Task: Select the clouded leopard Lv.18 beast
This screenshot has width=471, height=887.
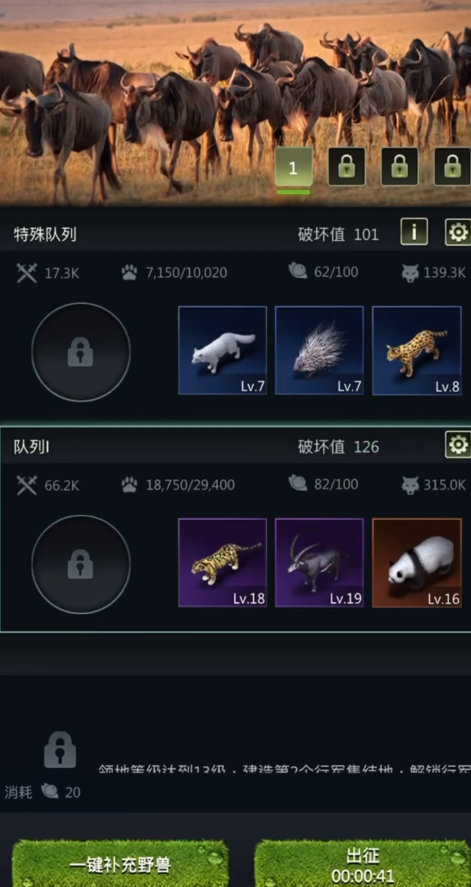Action: 222,562
